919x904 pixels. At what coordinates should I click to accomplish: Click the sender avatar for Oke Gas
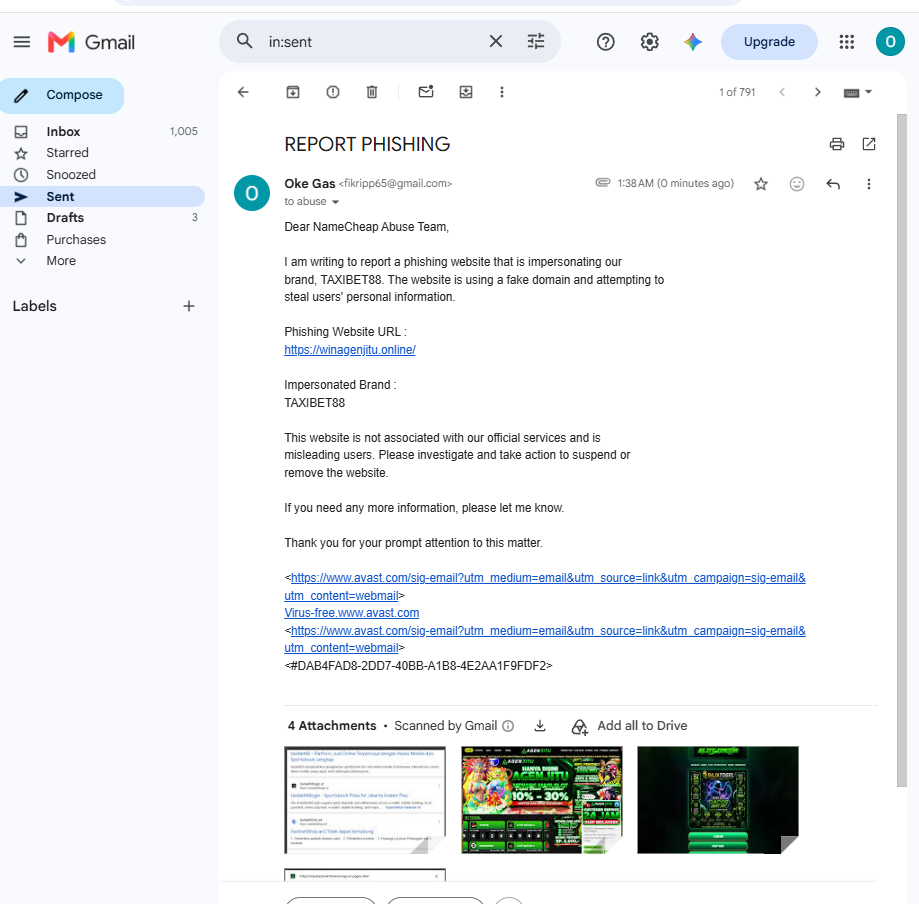tap(252, 193)
